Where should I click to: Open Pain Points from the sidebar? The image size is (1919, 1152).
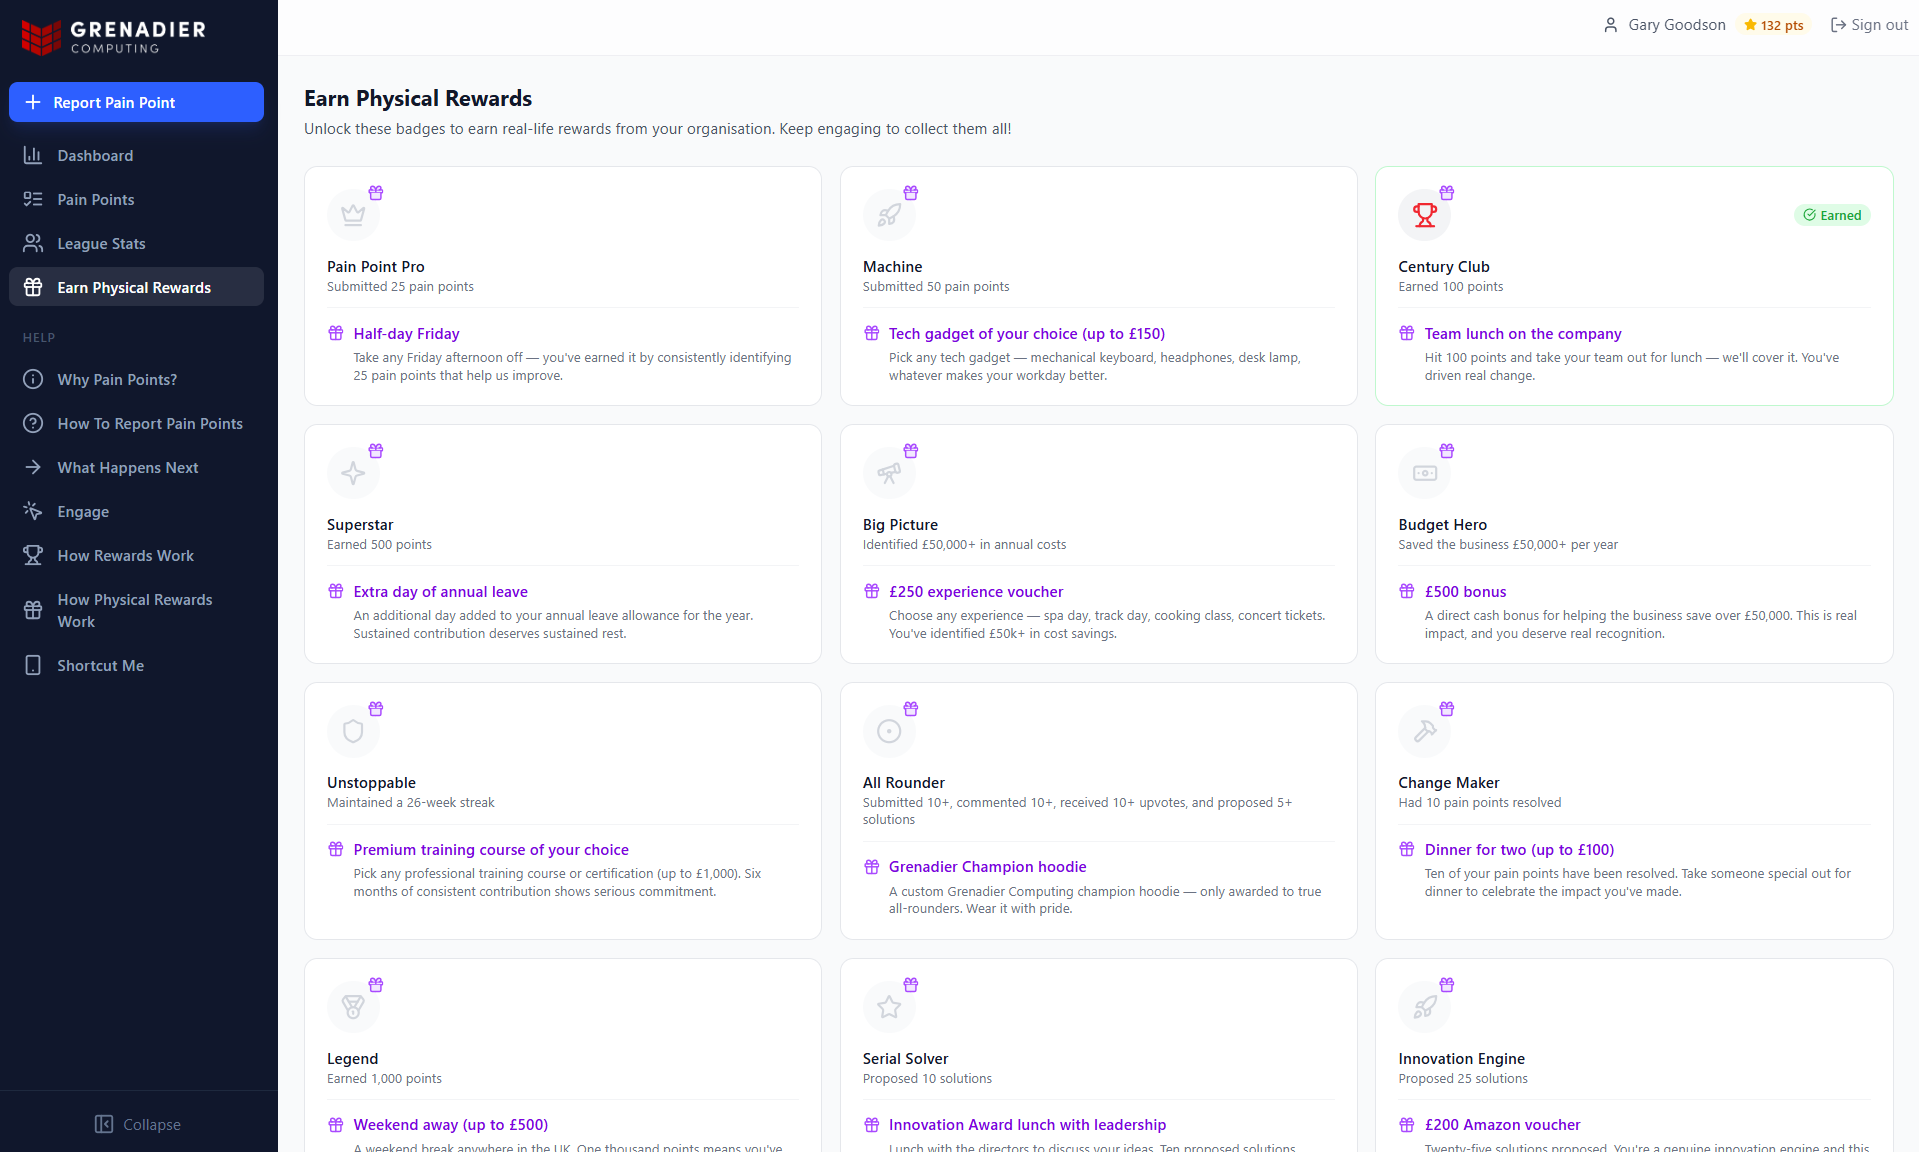(96, 200)
